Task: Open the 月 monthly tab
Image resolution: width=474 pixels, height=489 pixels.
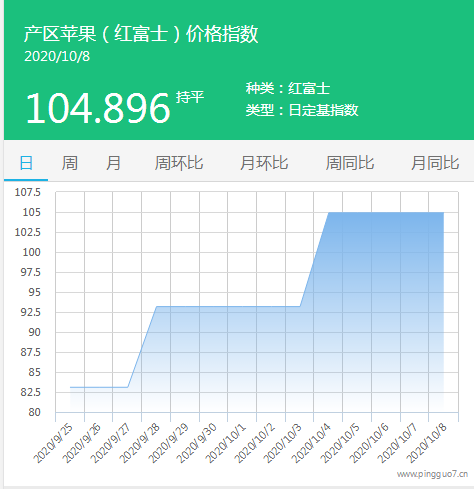Action: pos(113,163)
